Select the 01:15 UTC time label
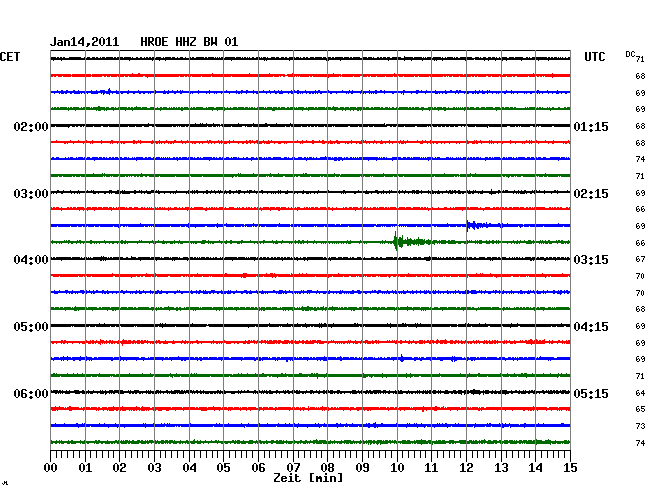This screenshot has height=494, width=650. click(x=591, y=126)
